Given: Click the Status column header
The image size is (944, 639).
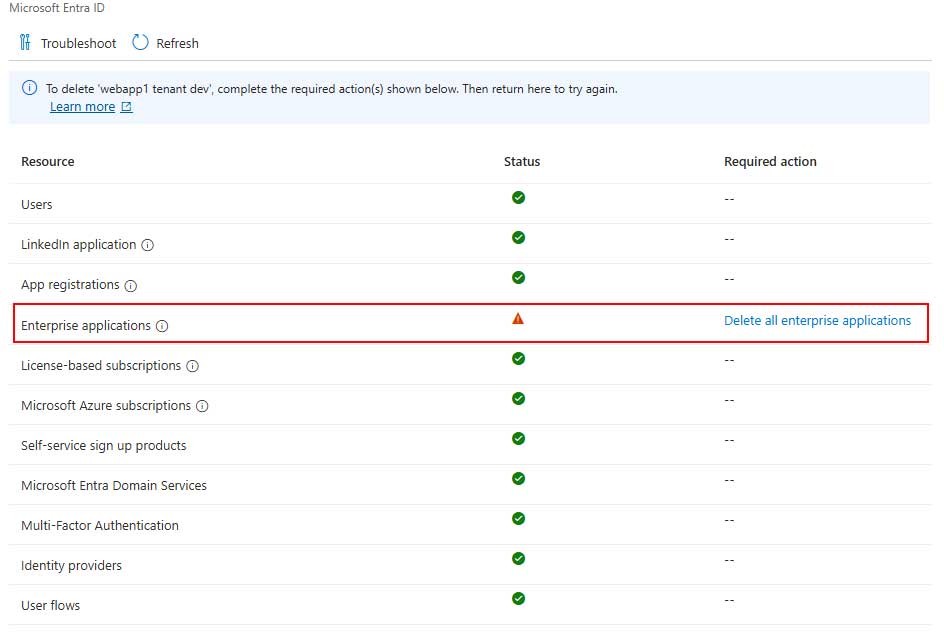Looking at the screenshot, I should [522, 161].
